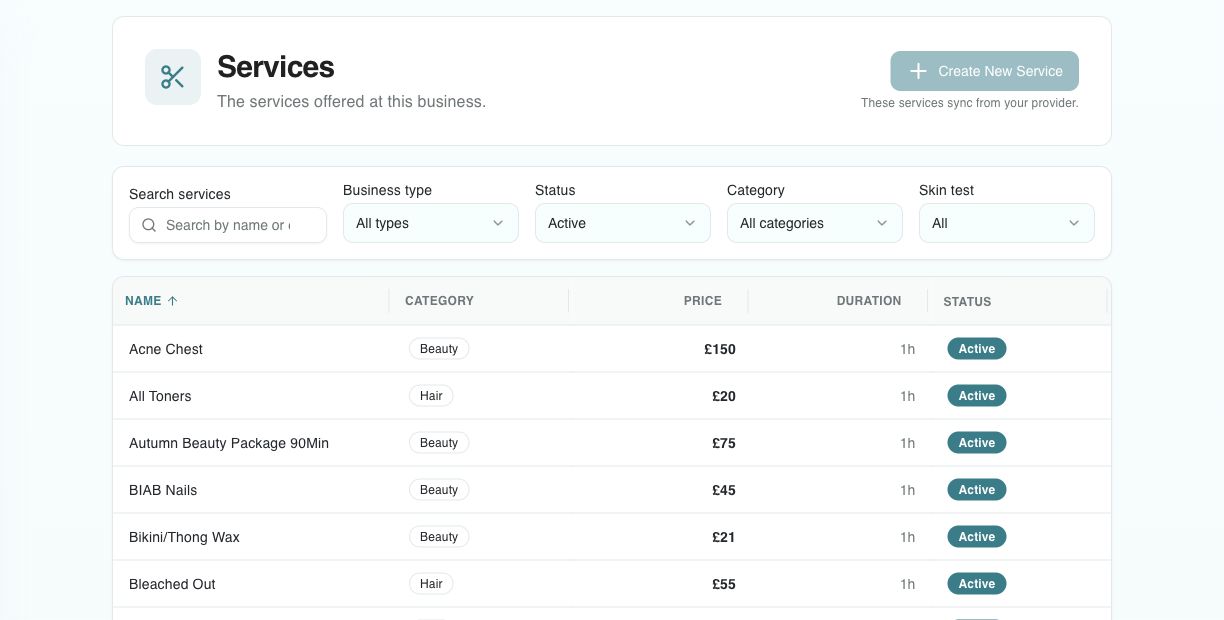Open the Status filter showing Active
The image size is (1224, 620).
(x=623, y=223)
